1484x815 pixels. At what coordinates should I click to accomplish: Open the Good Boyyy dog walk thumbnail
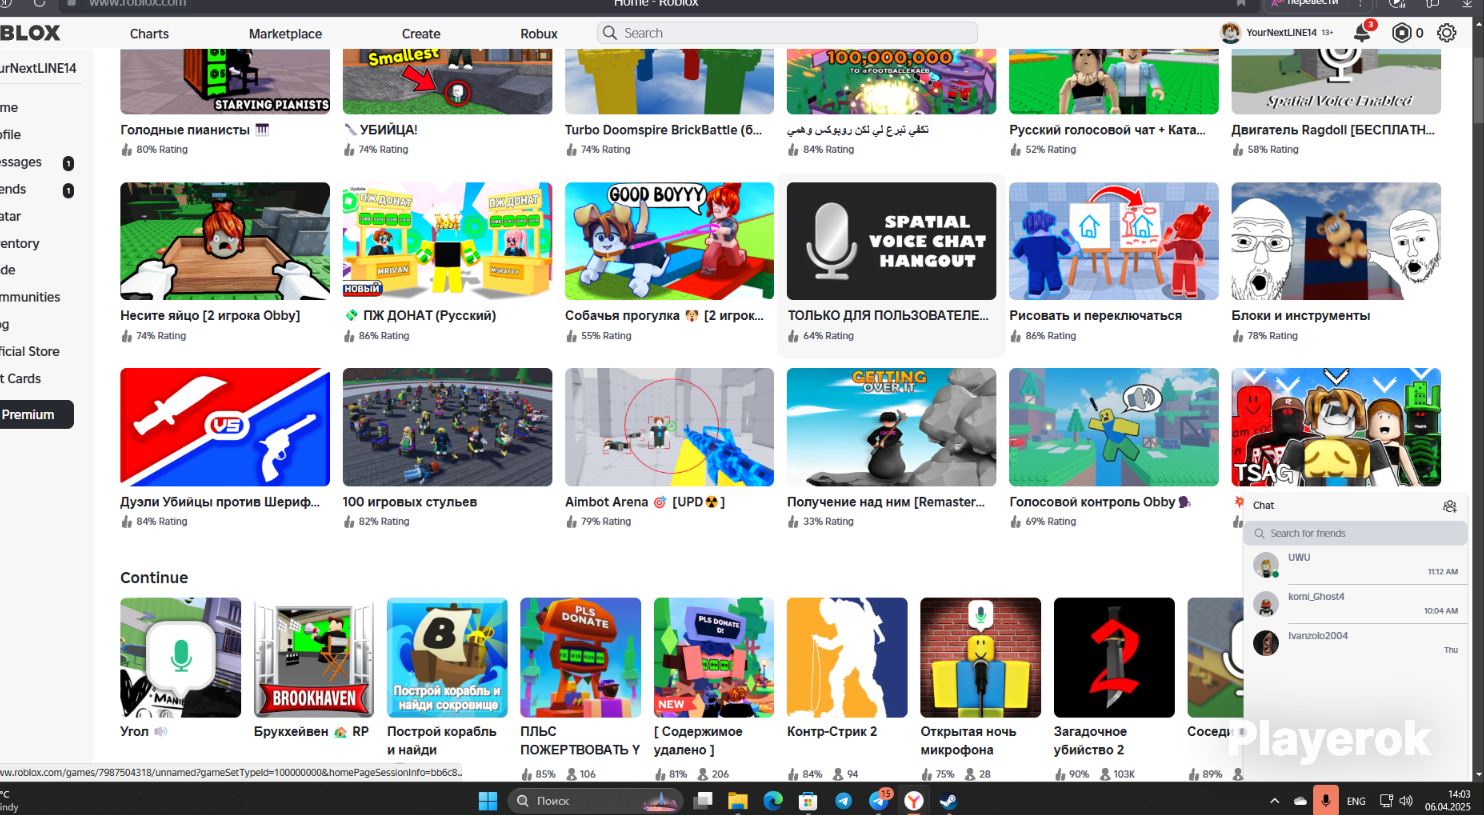[x=669, y=241]
